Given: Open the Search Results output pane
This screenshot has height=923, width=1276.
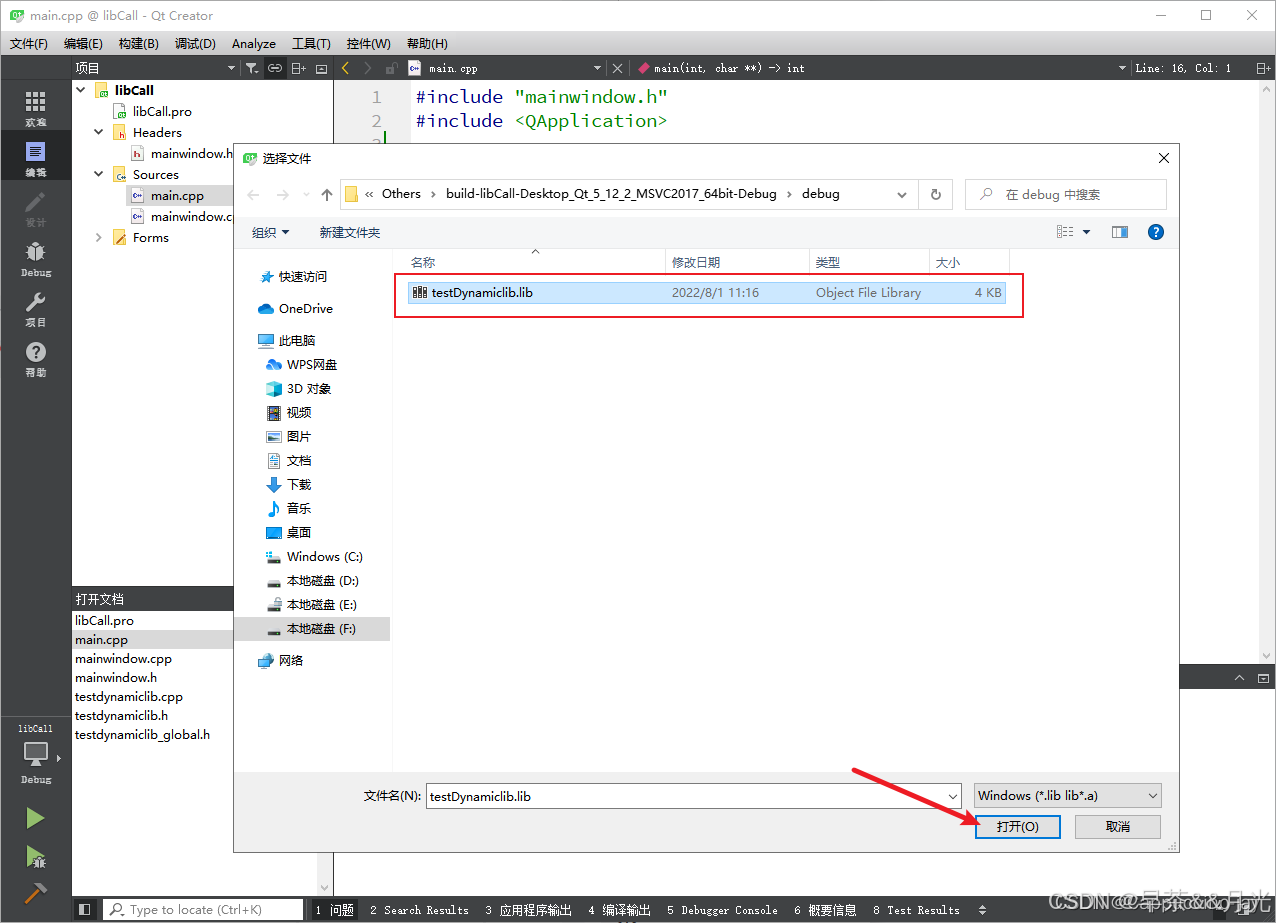Looking at the screenshot, I should click(x=419, y=910).
